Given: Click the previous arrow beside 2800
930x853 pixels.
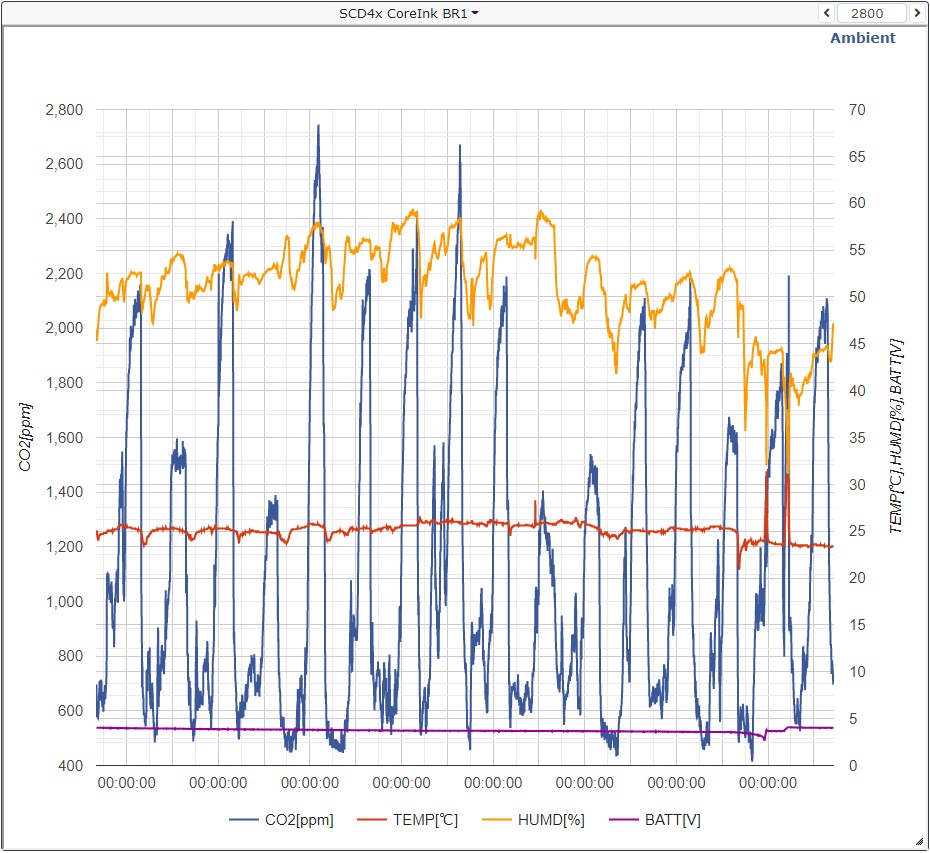Looking at the screenshot, I should point(826,13).
